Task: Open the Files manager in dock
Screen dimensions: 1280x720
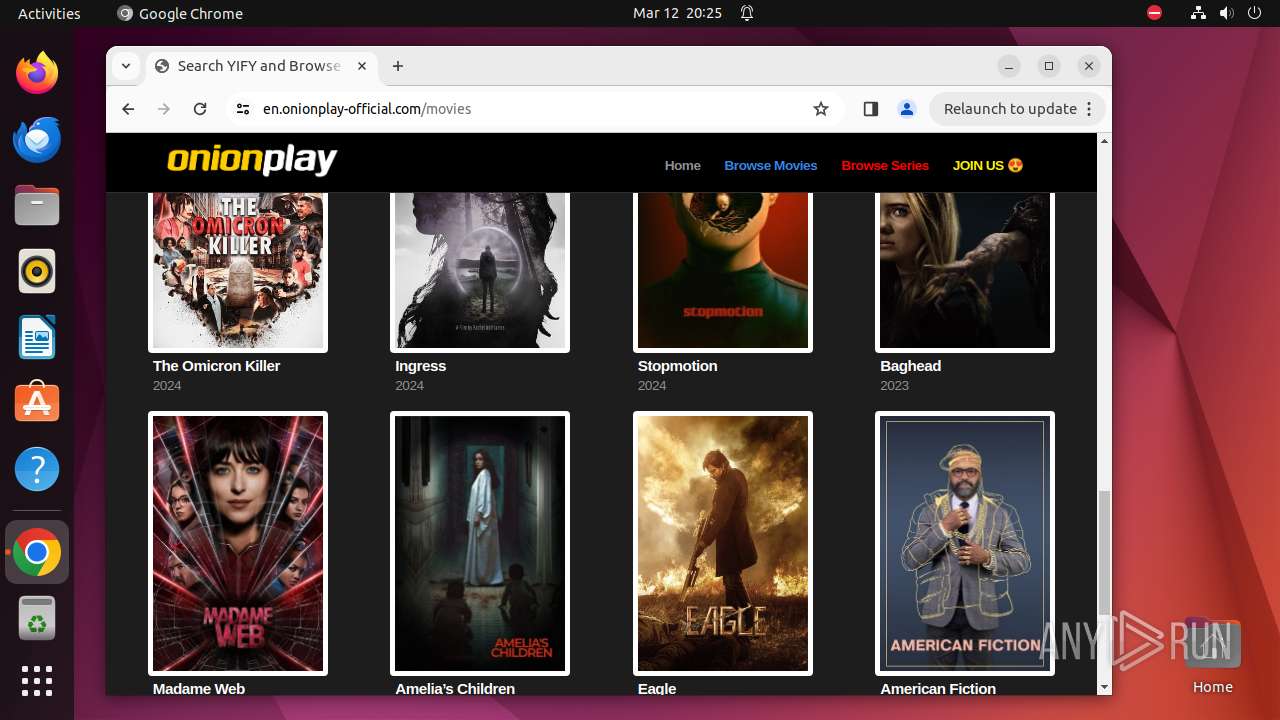Action: click(x=37, y=205)
